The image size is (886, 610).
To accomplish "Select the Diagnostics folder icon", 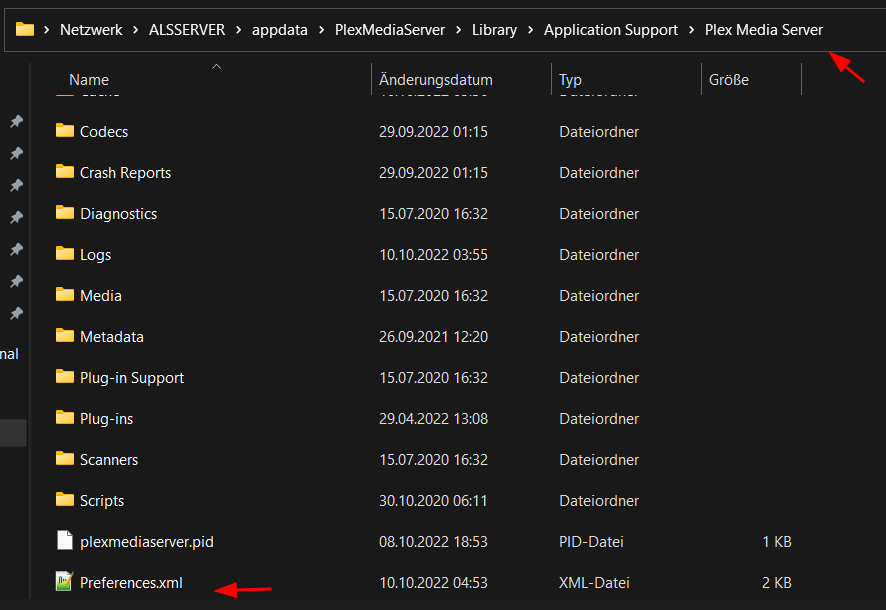I will (65, 213).
